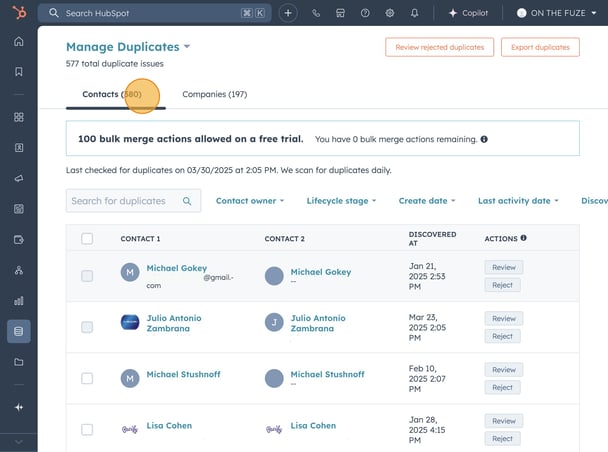The image size is (608, 452).
Task: Open Last activity date filter dropdown
Action: click(518, 201)
